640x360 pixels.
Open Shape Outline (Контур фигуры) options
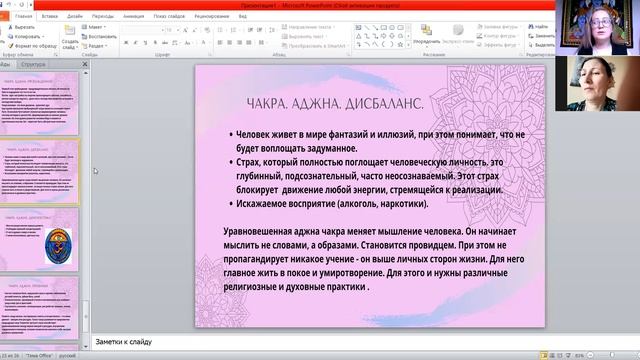499,36
